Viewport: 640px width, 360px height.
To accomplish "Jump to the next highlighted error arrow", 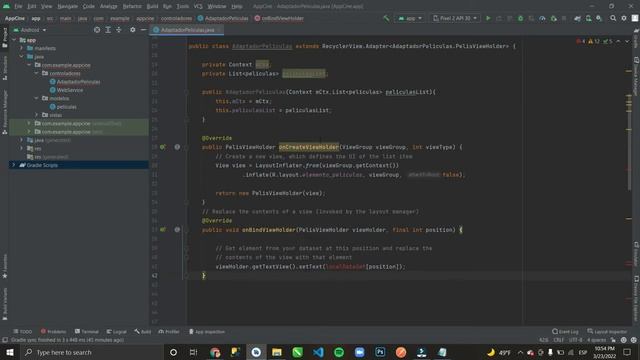I will 627,41.
